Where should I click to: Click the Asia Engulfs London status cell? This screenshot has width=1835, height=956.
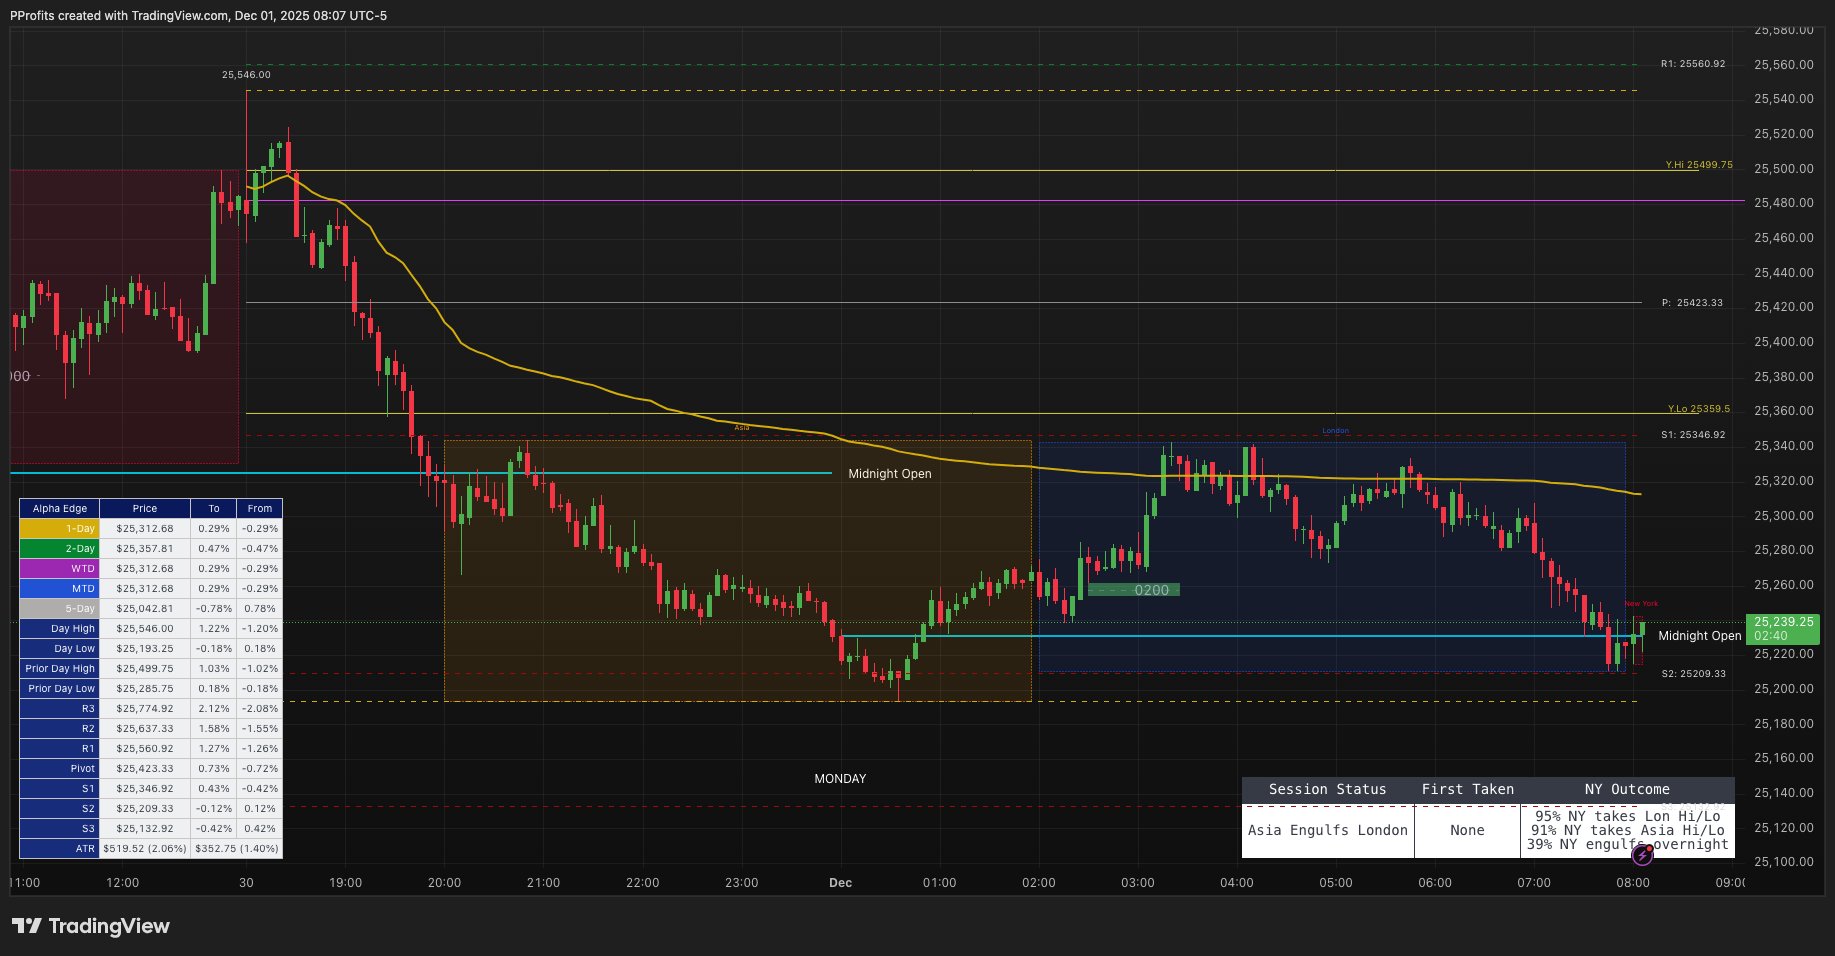1327,831
